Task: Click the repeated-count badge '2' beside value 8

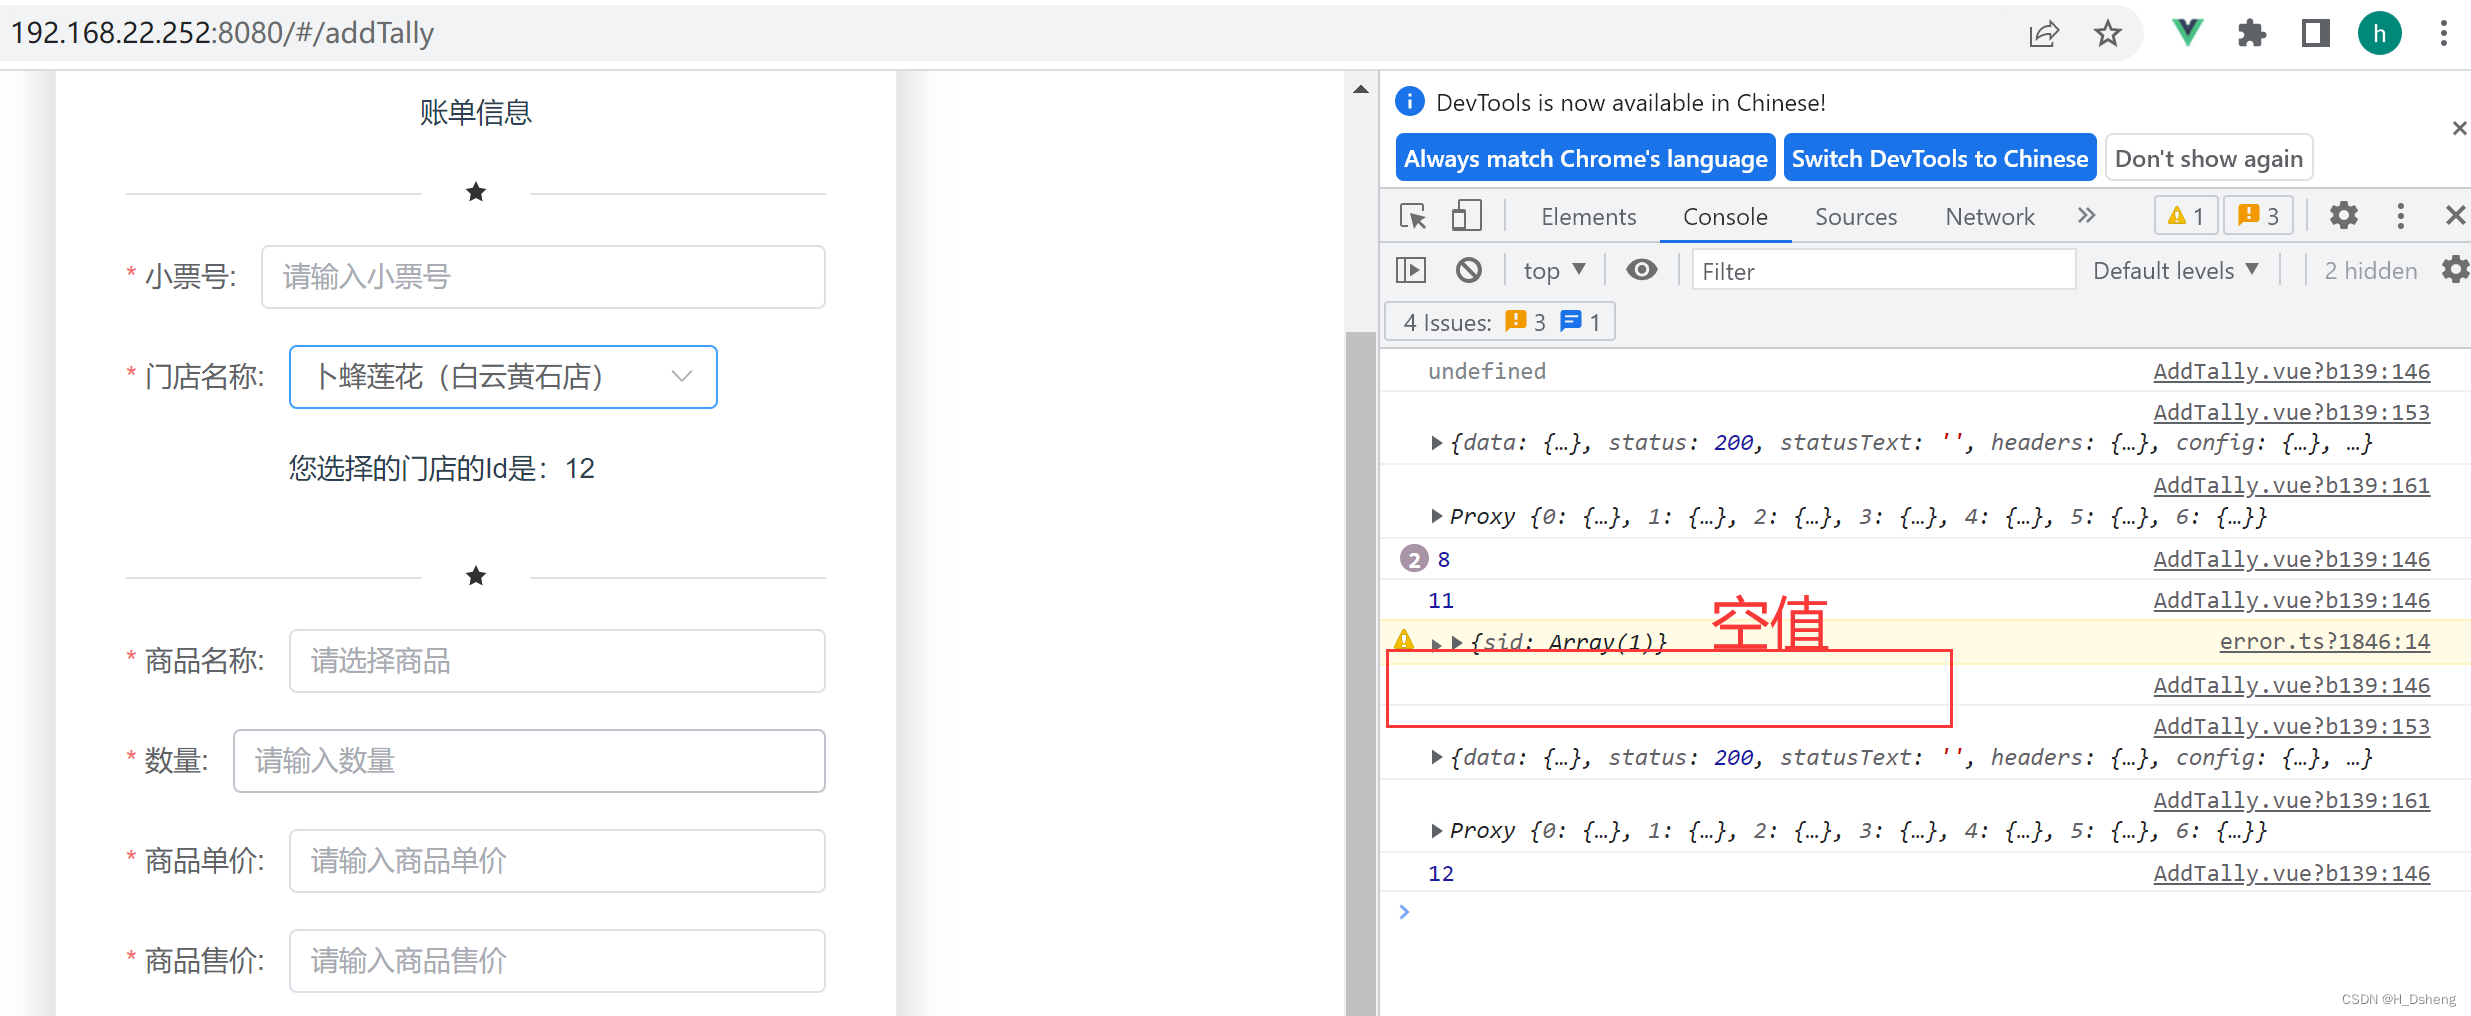Action: [x=1413, y=559]
